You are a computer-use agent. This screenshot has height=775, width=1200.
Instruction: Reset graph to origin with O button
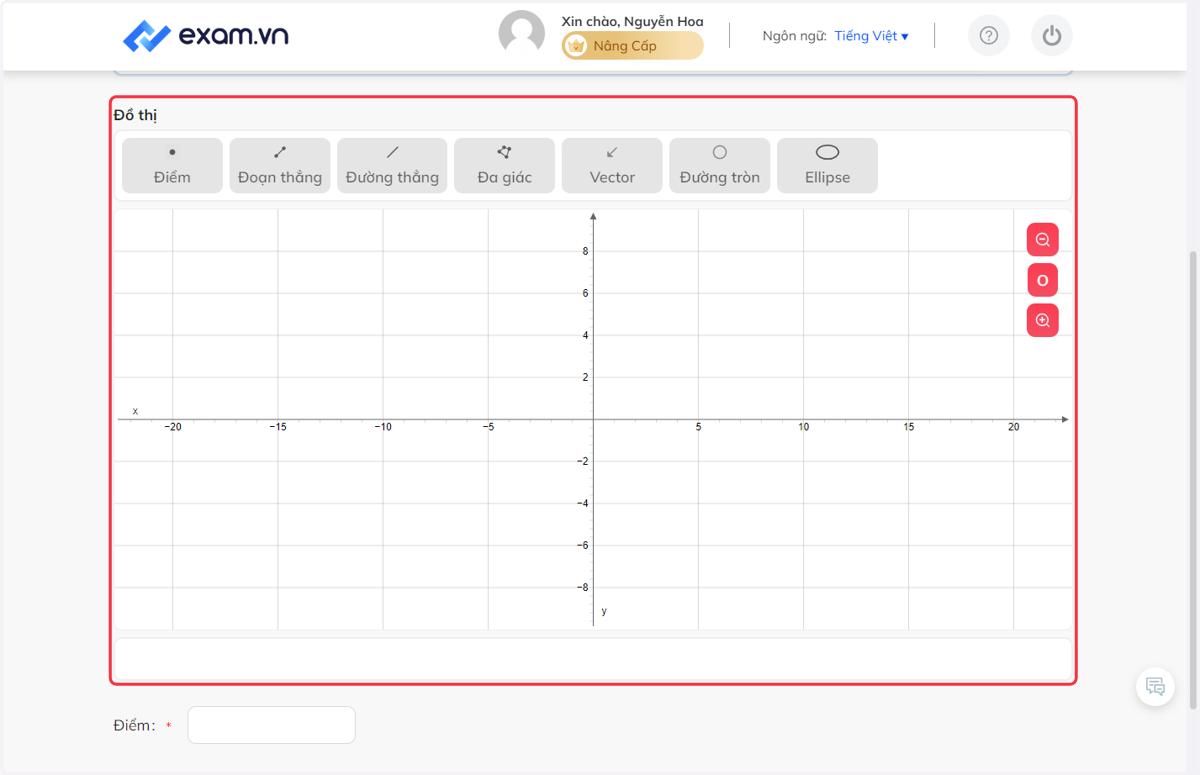click(1043, 280)
